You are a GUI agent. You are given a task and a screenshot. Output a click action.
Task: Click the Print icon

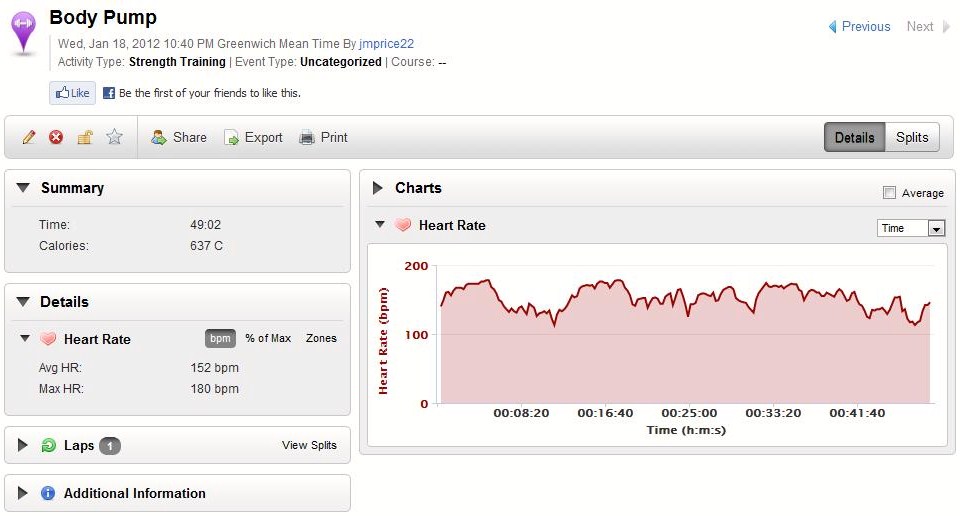(x=307, y=137)
